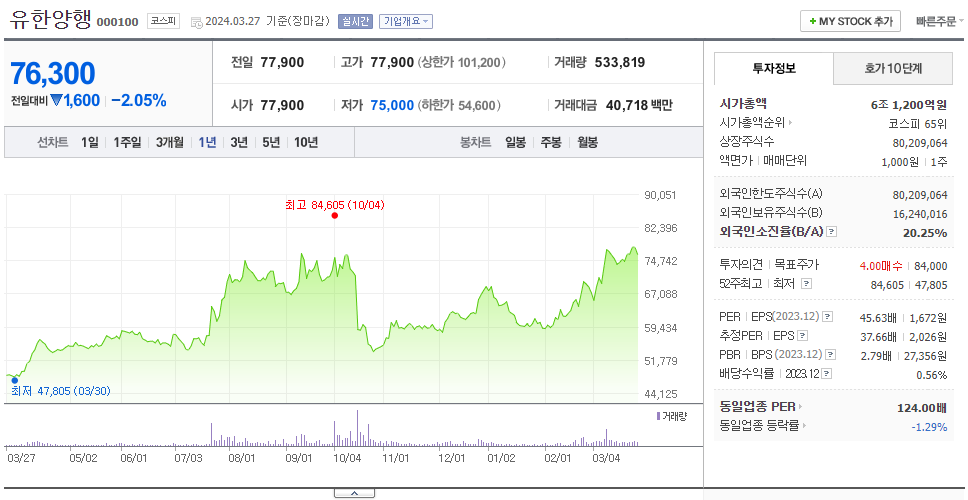Open help icon next to PBR BPS(2023.12)
Image resolution: width=968 pixels, height=500 pixels.
(831, 355)
